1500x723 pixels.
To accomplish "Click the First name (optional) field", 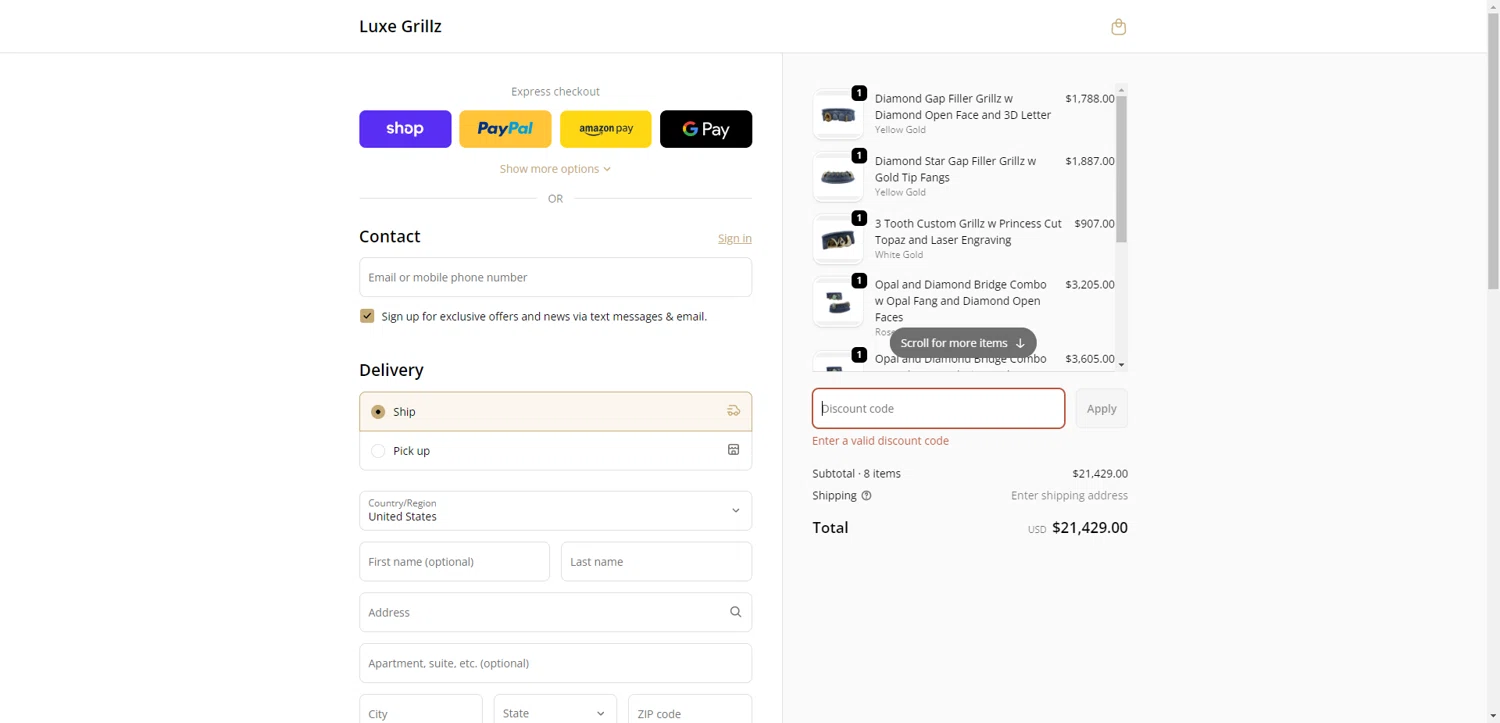I will tap(454, 562).
